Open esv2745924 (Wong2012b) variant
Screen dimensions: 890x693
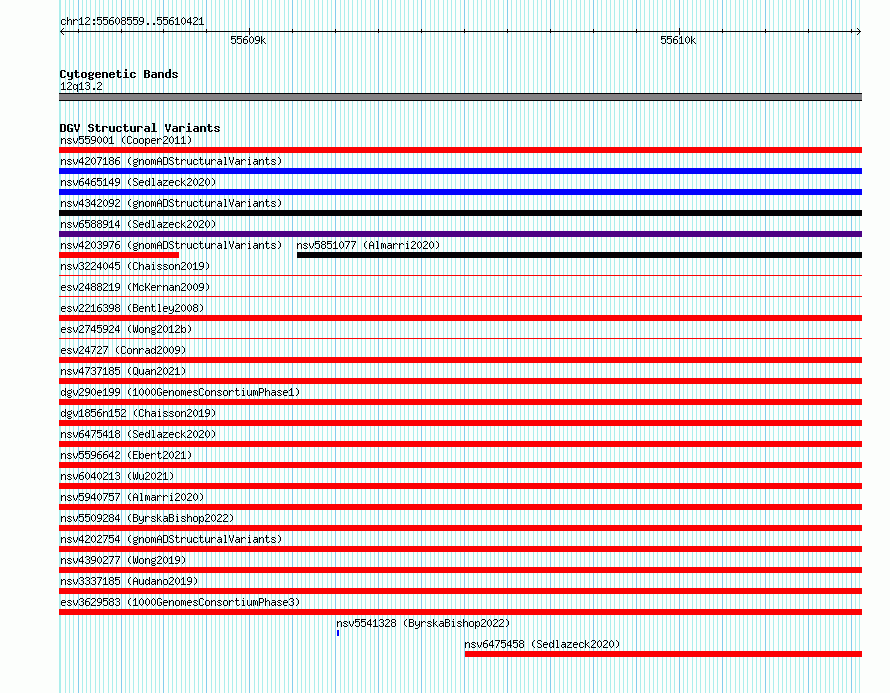tap(126, 329)
